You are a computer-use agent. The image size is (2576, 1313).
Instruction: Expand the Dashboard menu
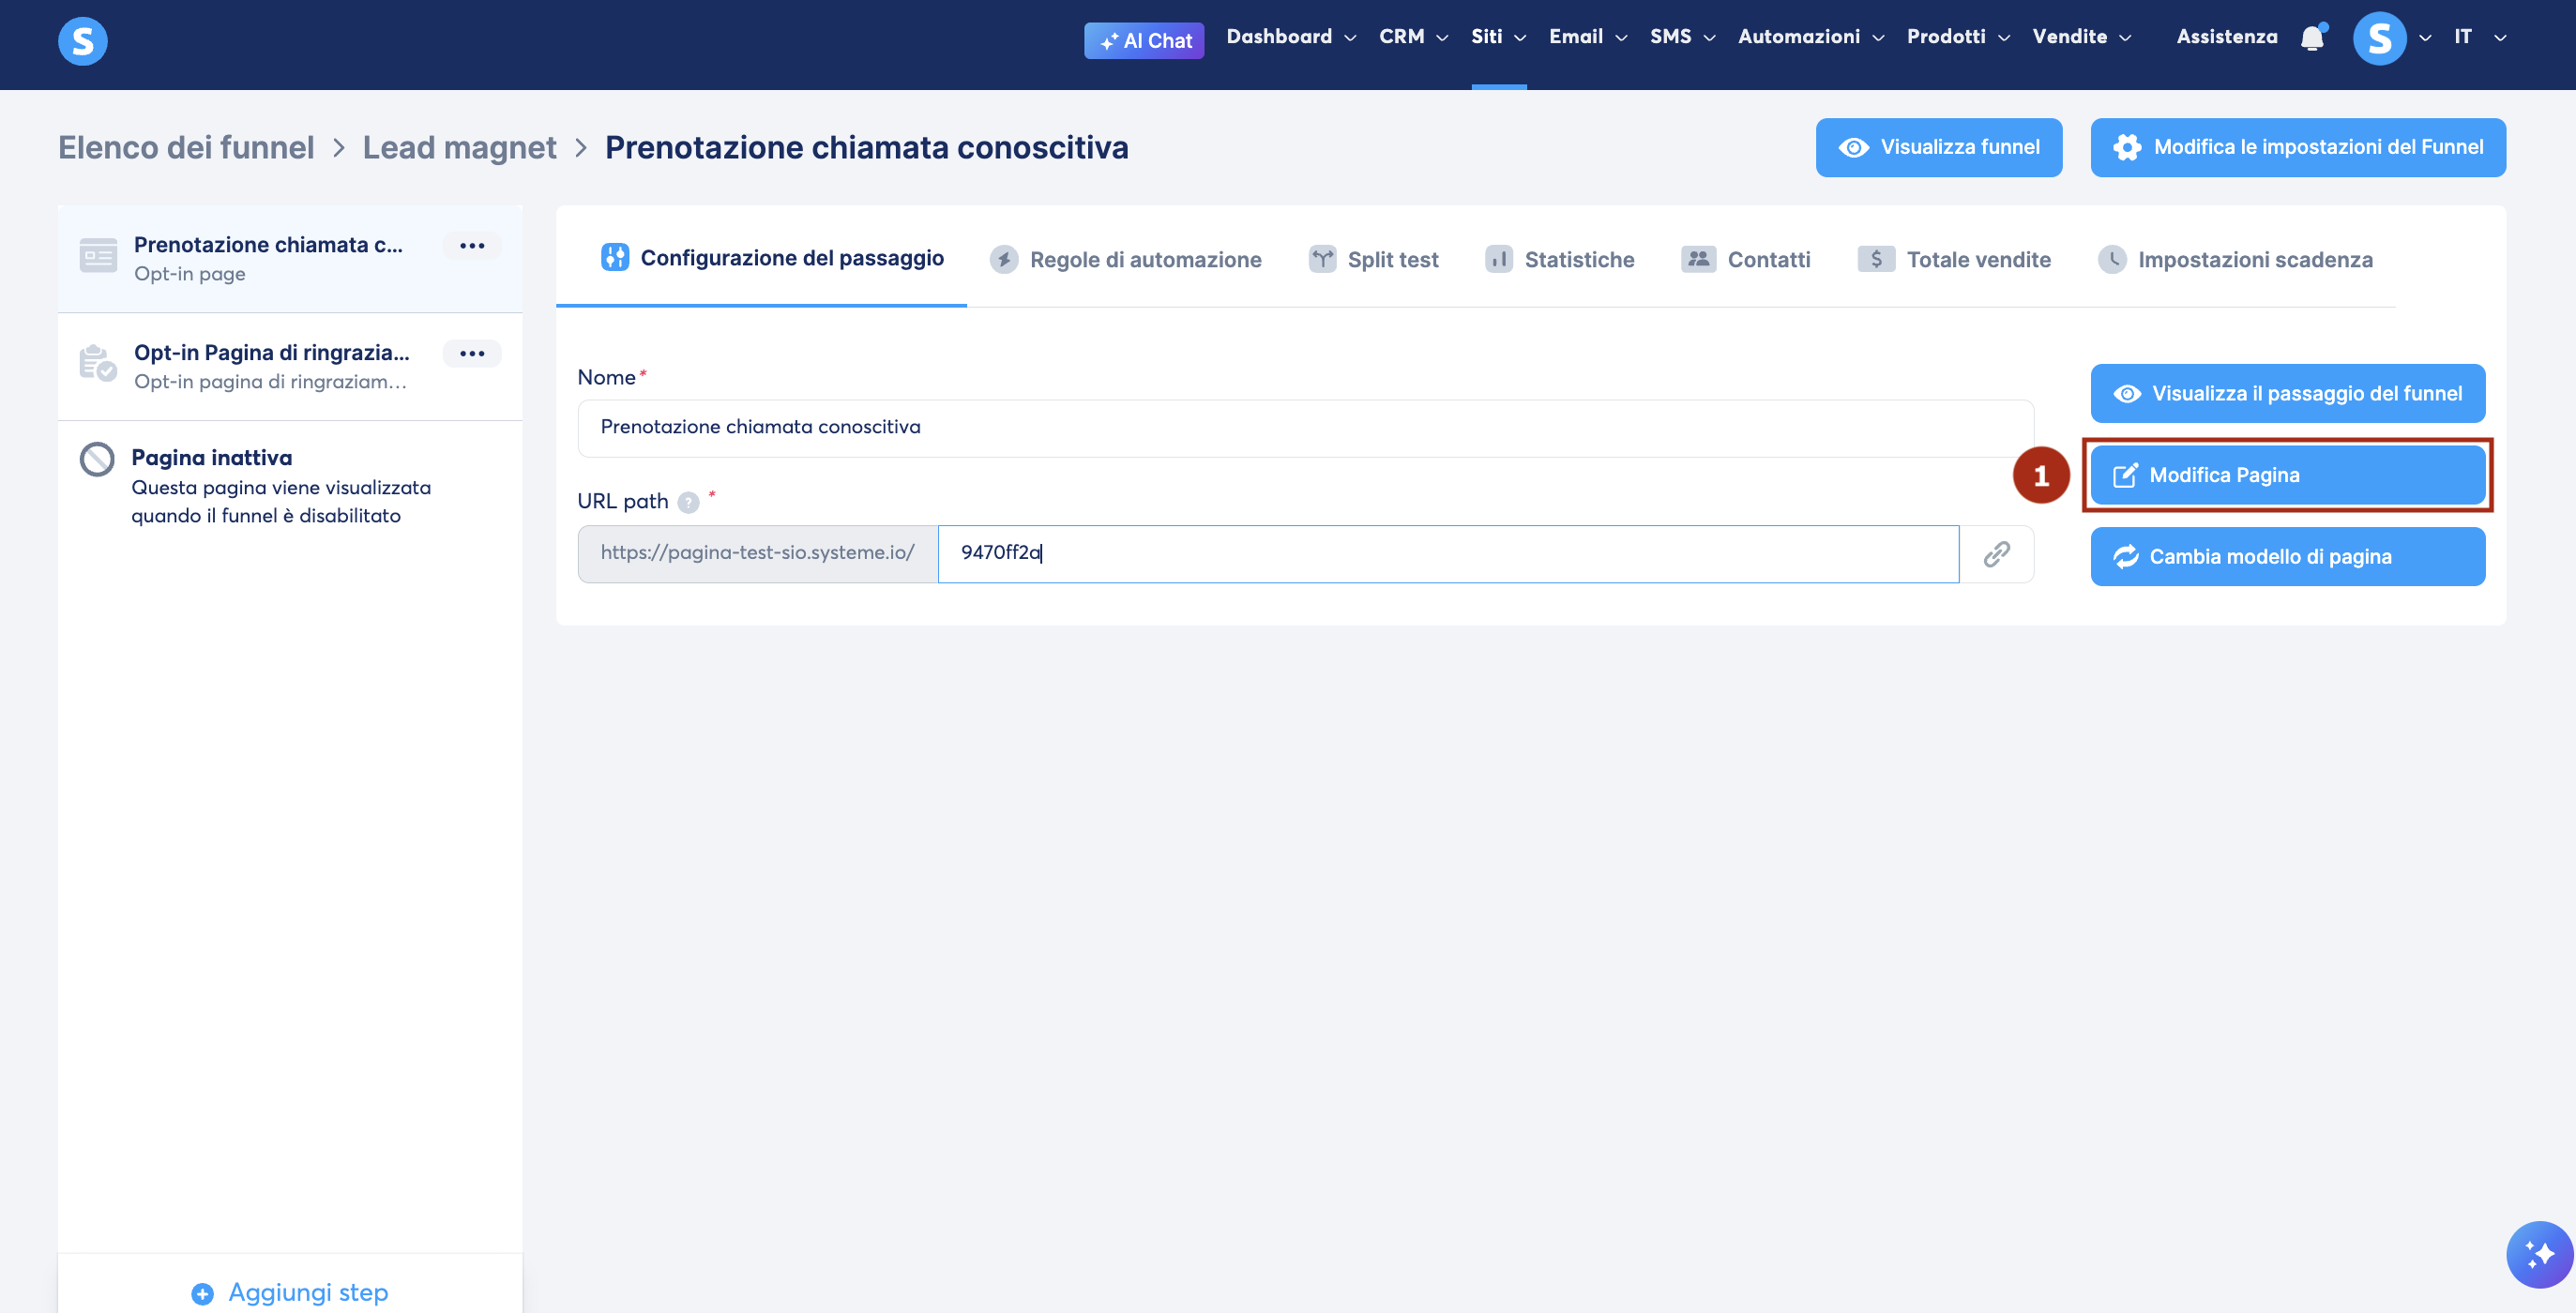click(x=1291, y=37)
